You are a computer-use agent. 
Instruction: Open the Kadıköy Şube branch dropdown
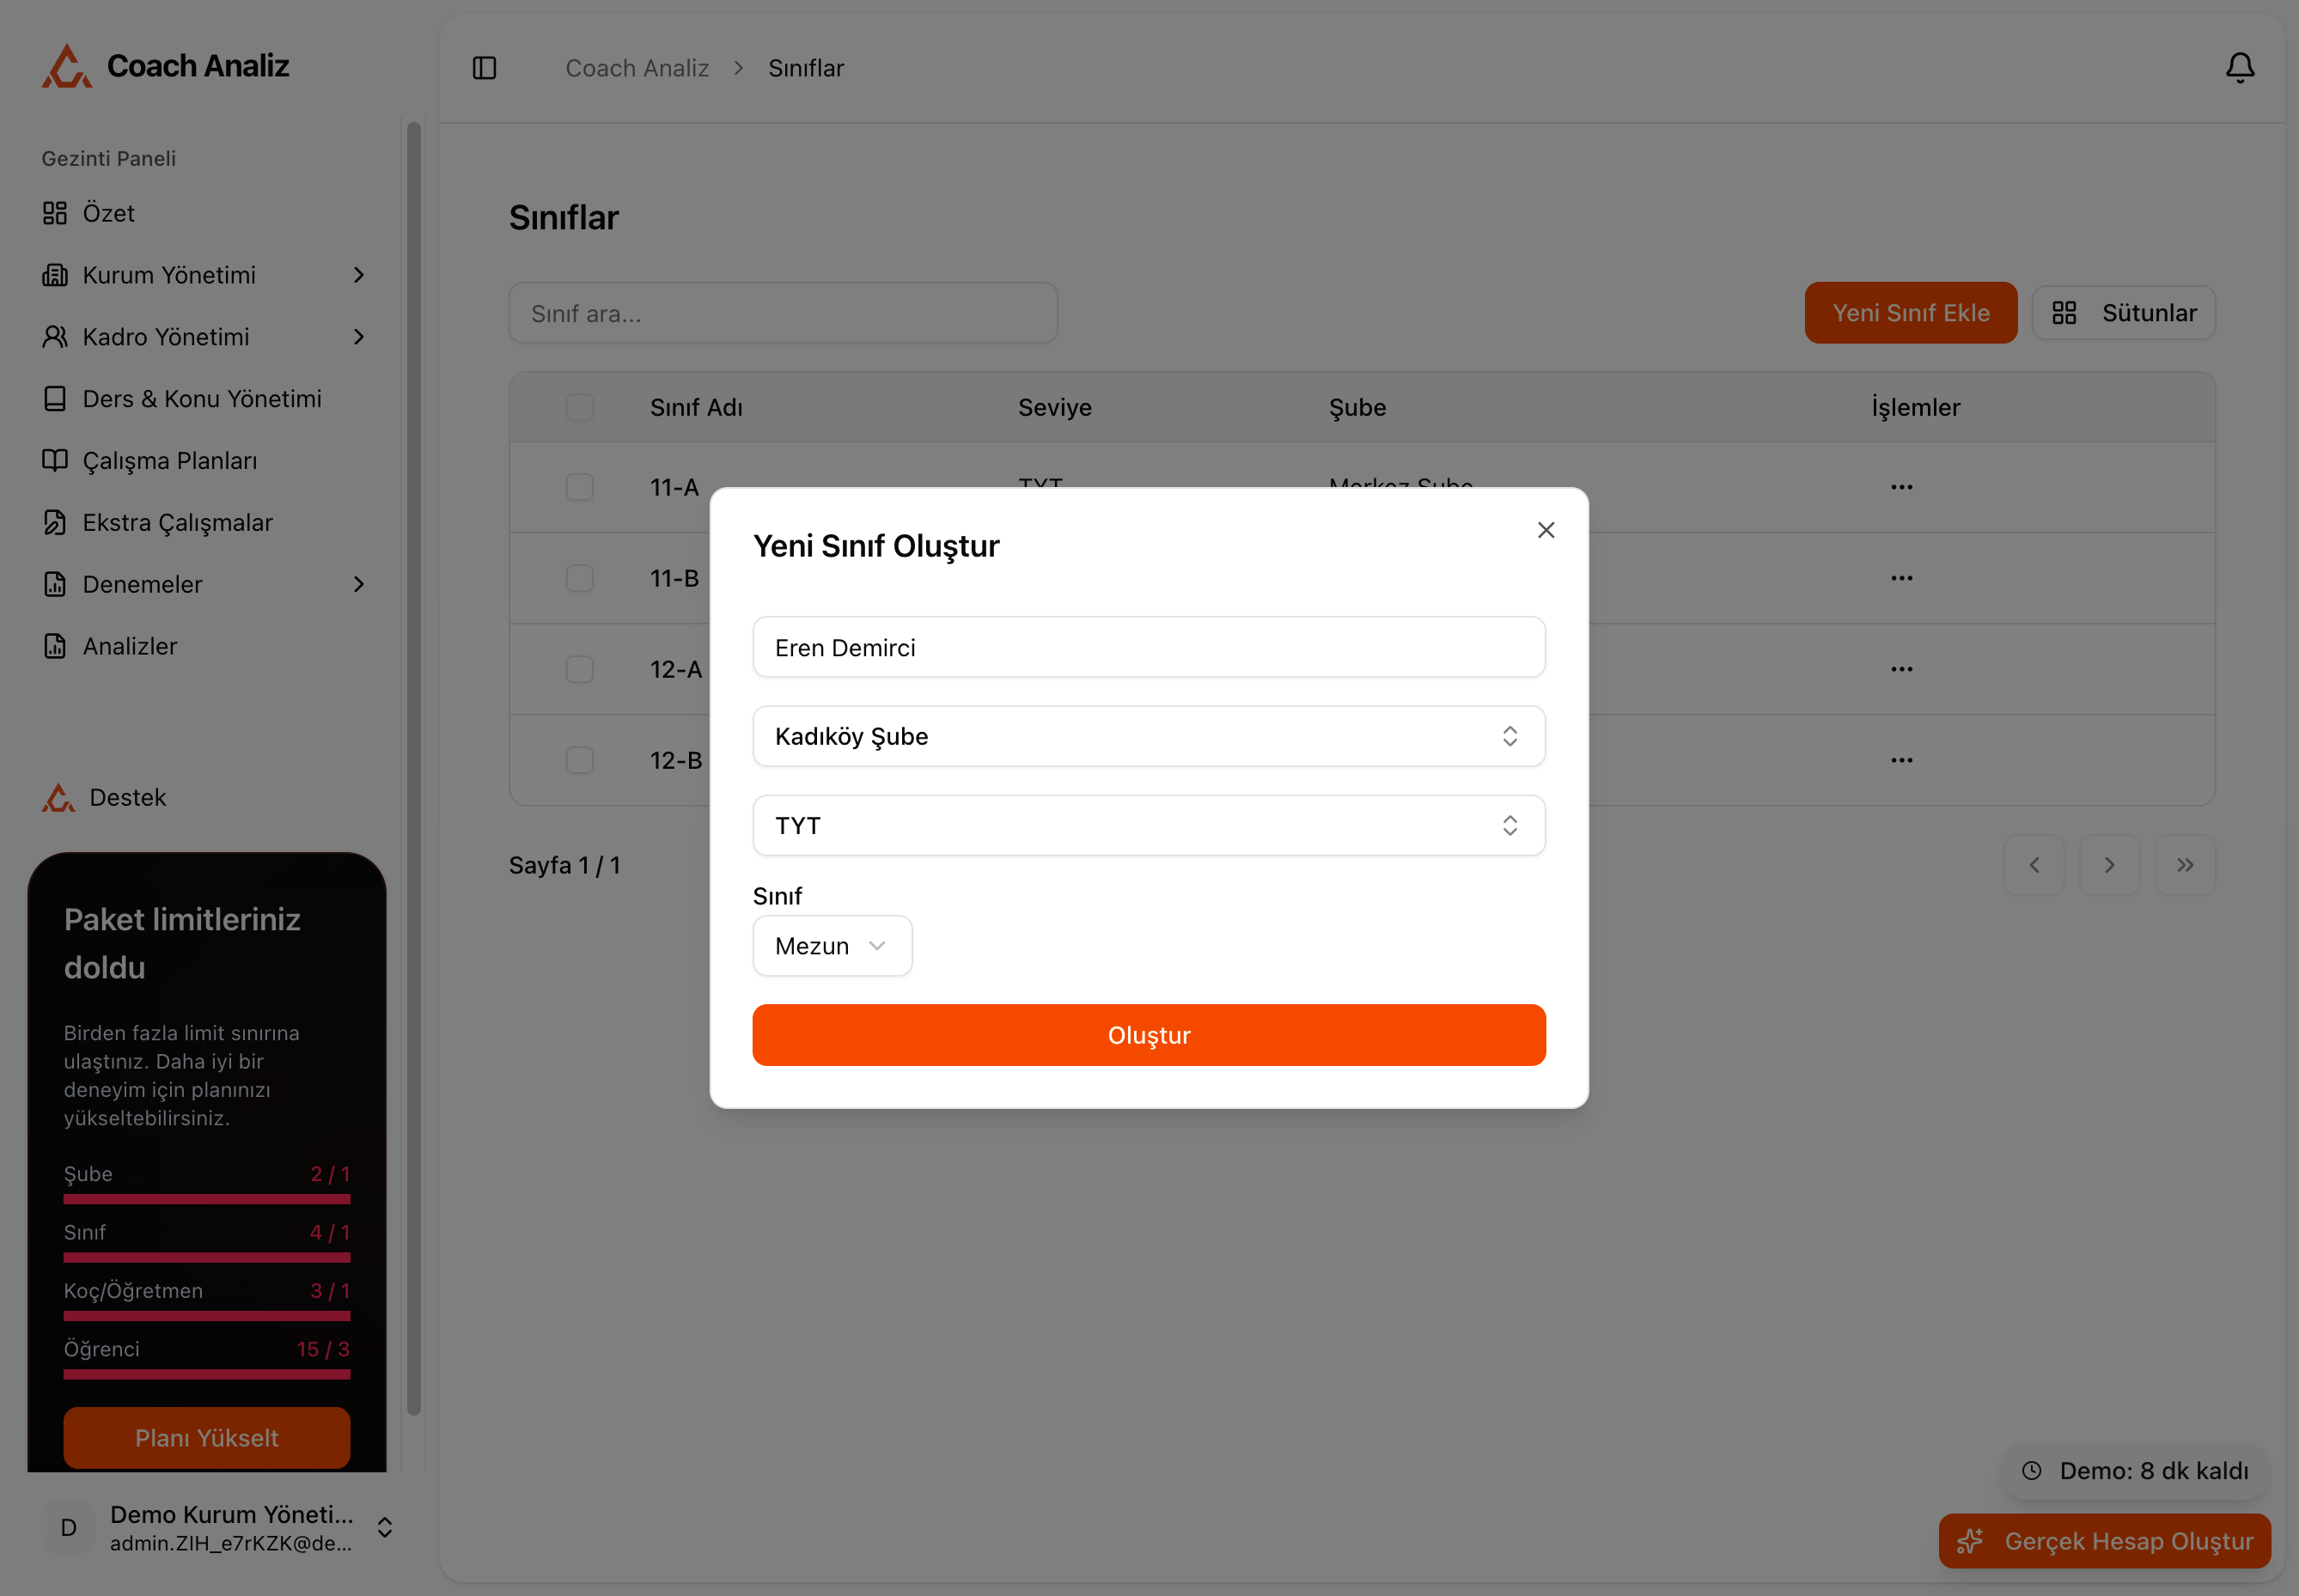point(1148,736)
